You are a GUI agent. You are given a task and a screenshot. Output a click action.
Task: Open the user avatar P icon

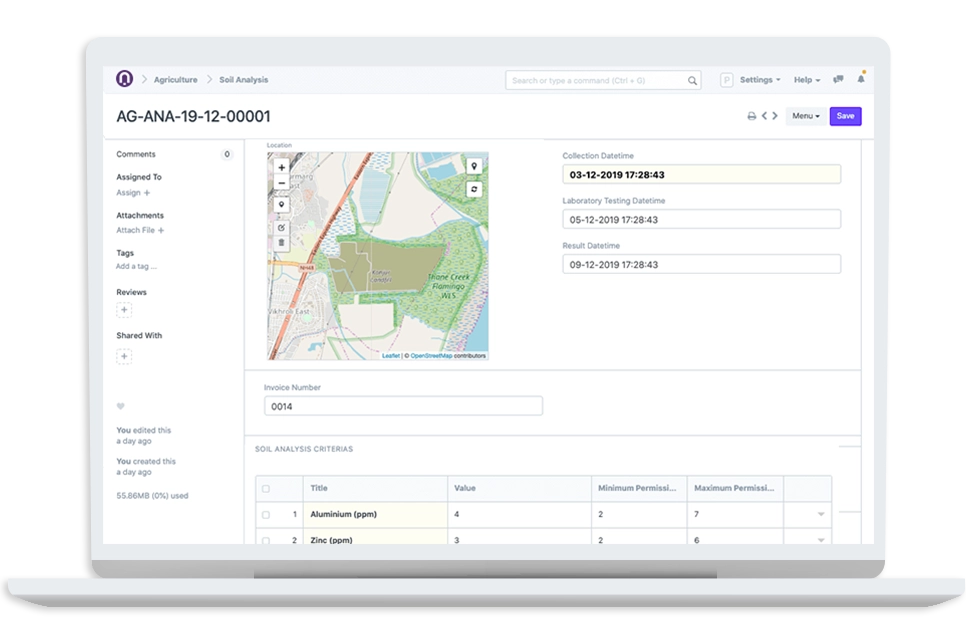(726, 80)
